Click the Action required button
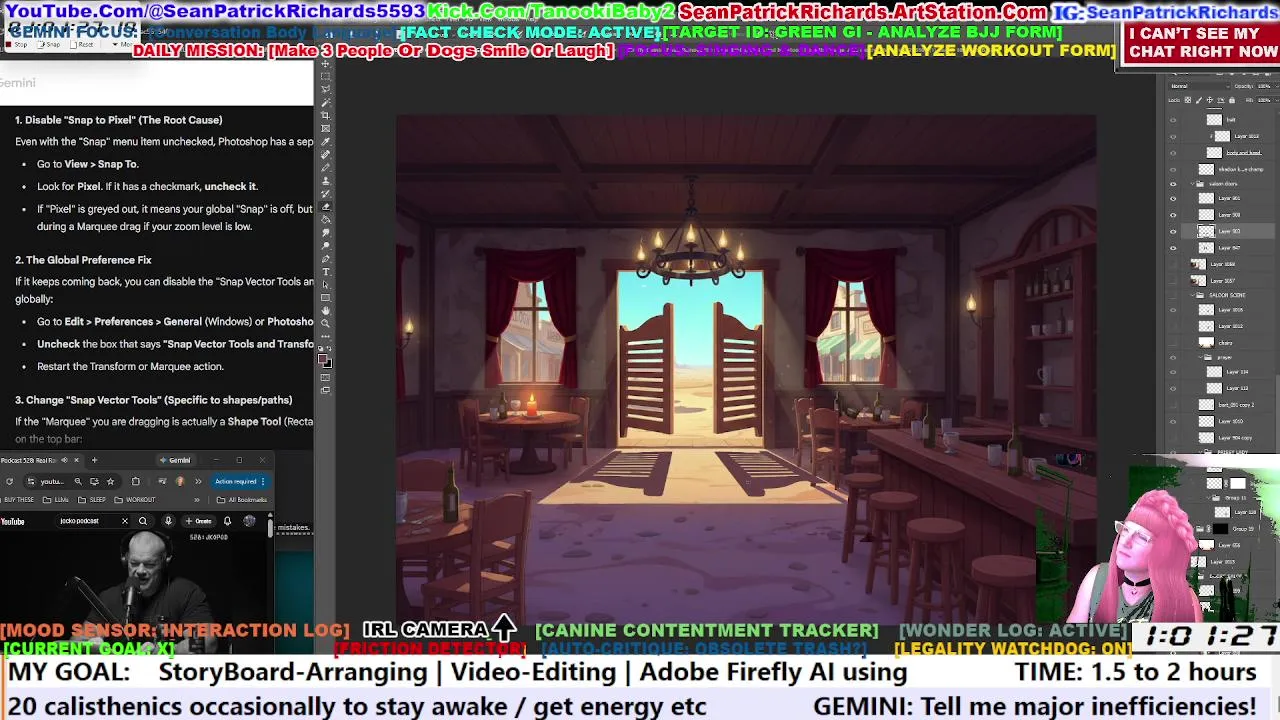The width and height of the screenshot is (1280, 720). [x=236, y=482]
